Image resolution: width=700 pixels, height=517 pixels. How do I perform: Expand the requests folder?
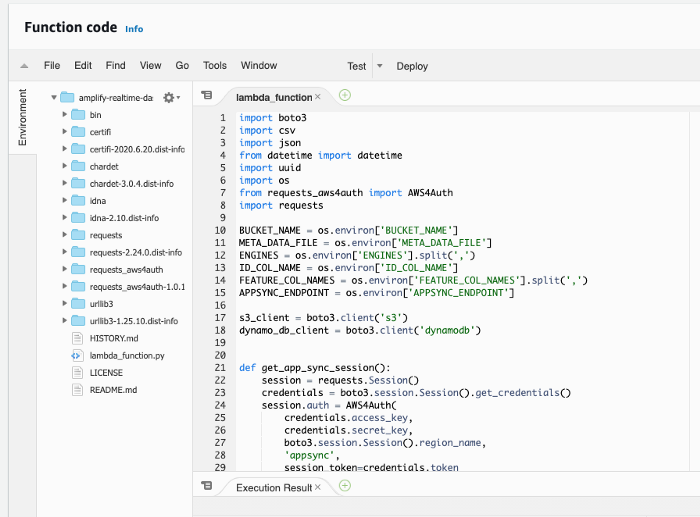pyautogui.click(x=64, y=234)
